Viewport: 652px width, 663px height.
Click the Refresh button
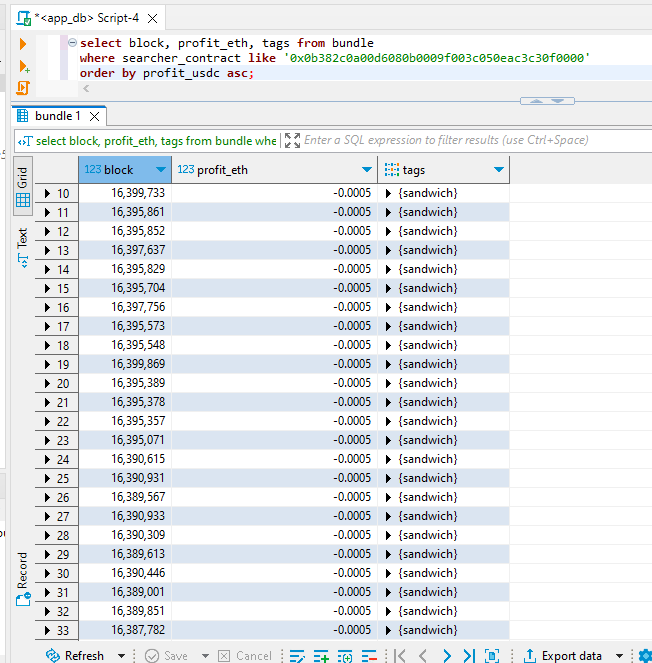[x=74, y=655]
